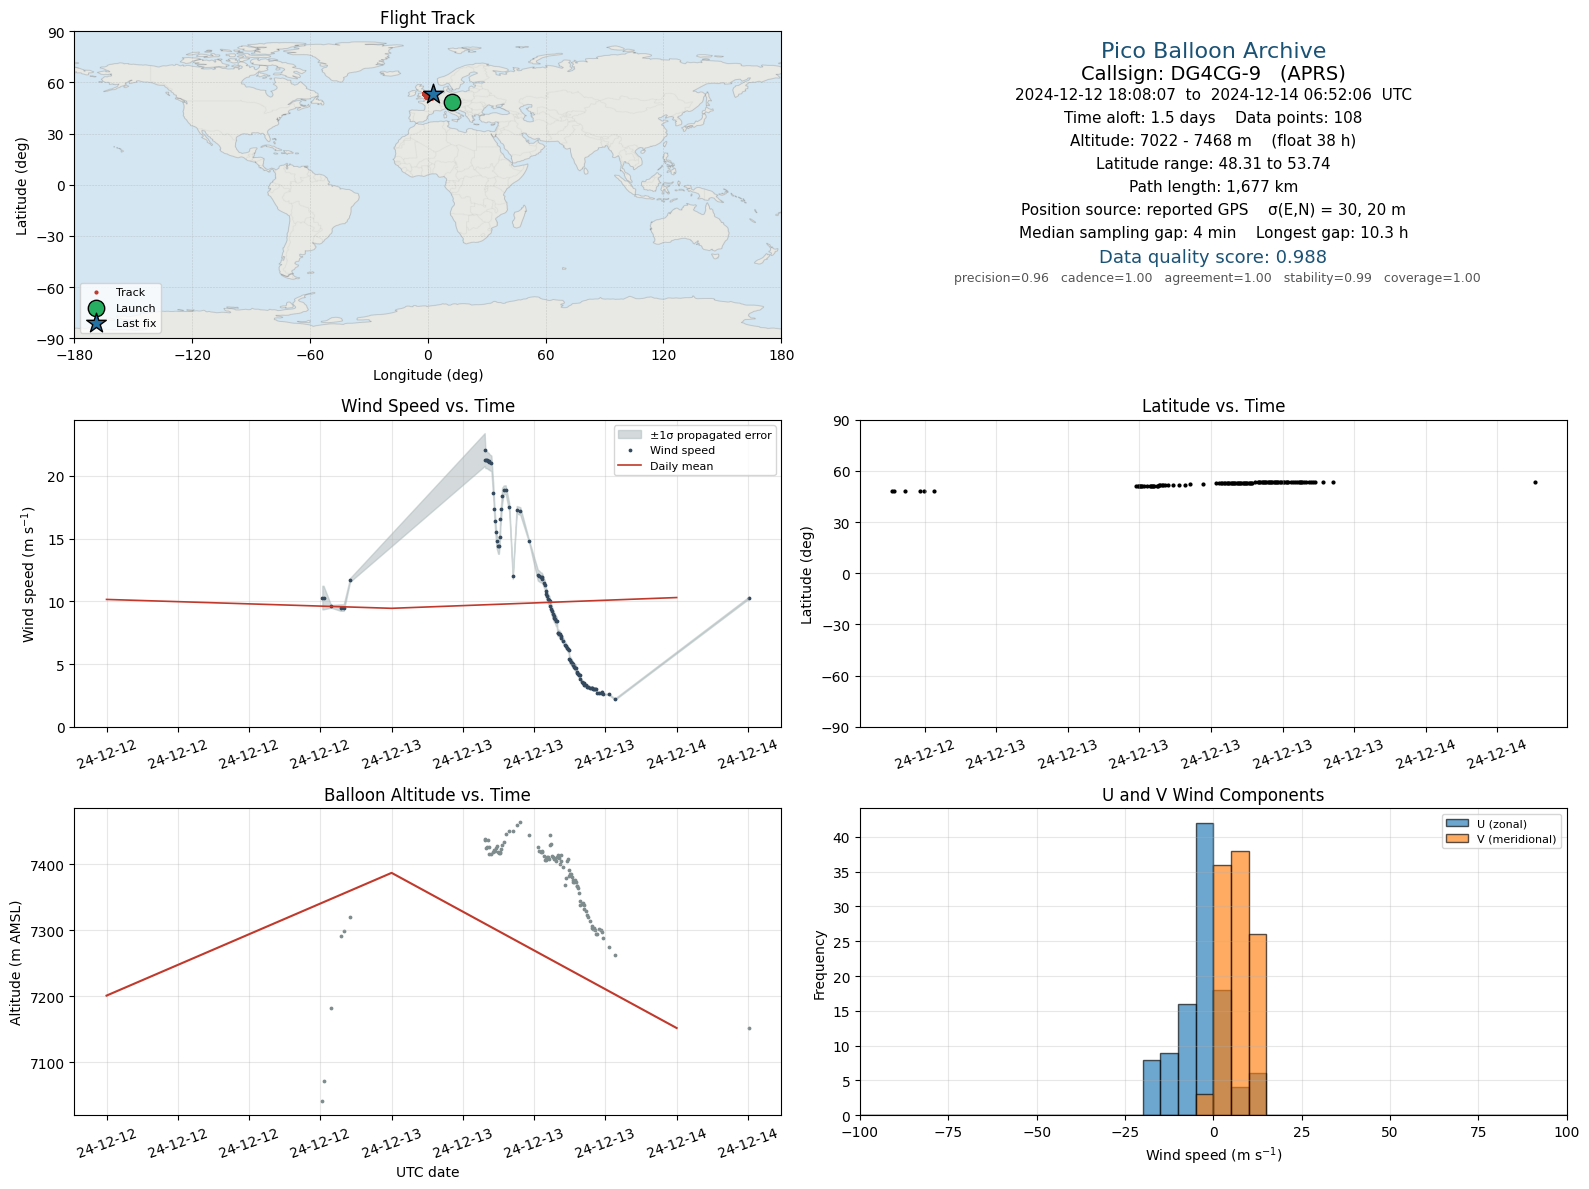Click the "Daily mean" legend text
1589x1189 pixels.
682,466
